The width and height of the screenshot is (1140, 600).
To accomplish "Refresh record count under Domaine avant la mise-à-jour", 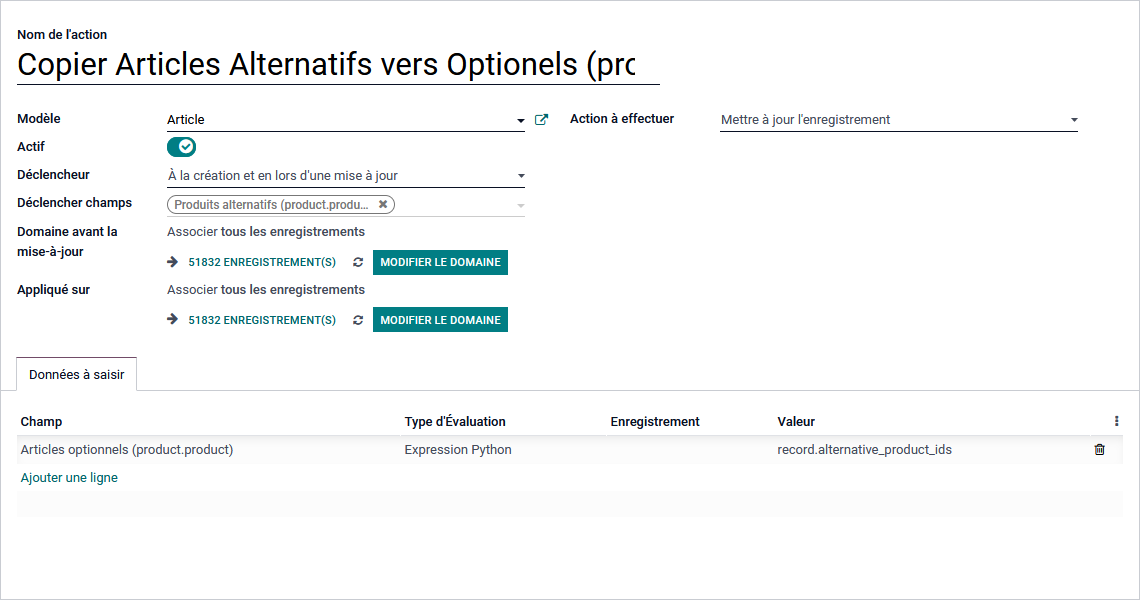I will point(358,263).
